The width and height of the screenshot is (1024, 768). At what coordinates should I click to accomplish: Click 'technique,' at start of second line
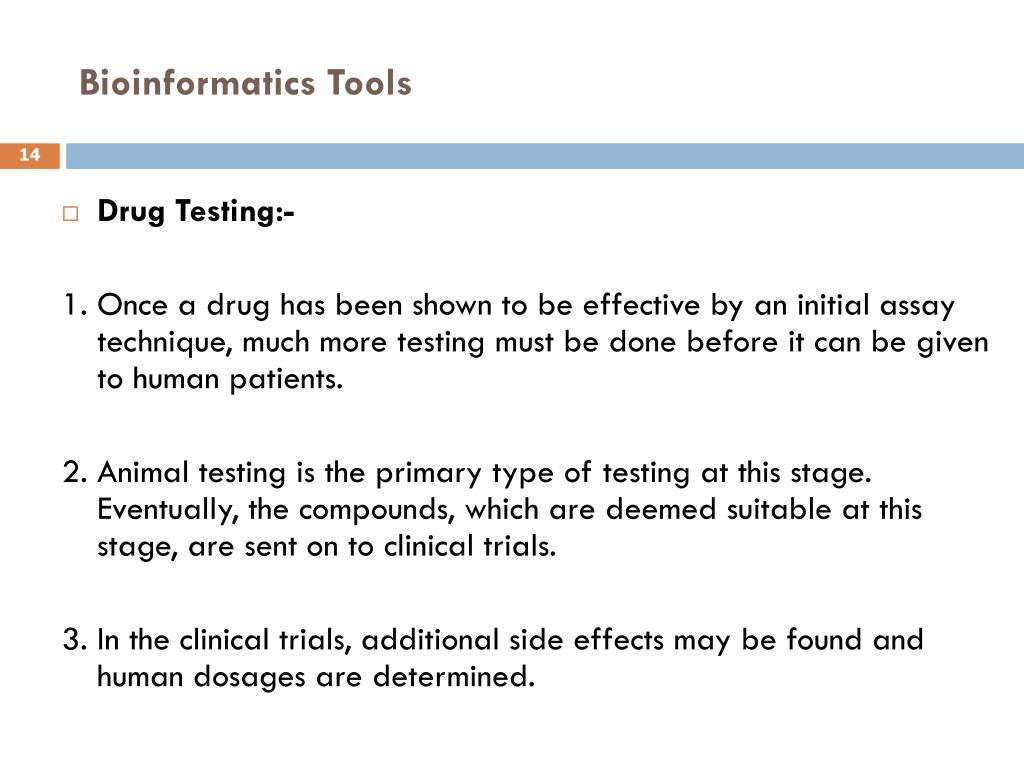click(165, 343)
